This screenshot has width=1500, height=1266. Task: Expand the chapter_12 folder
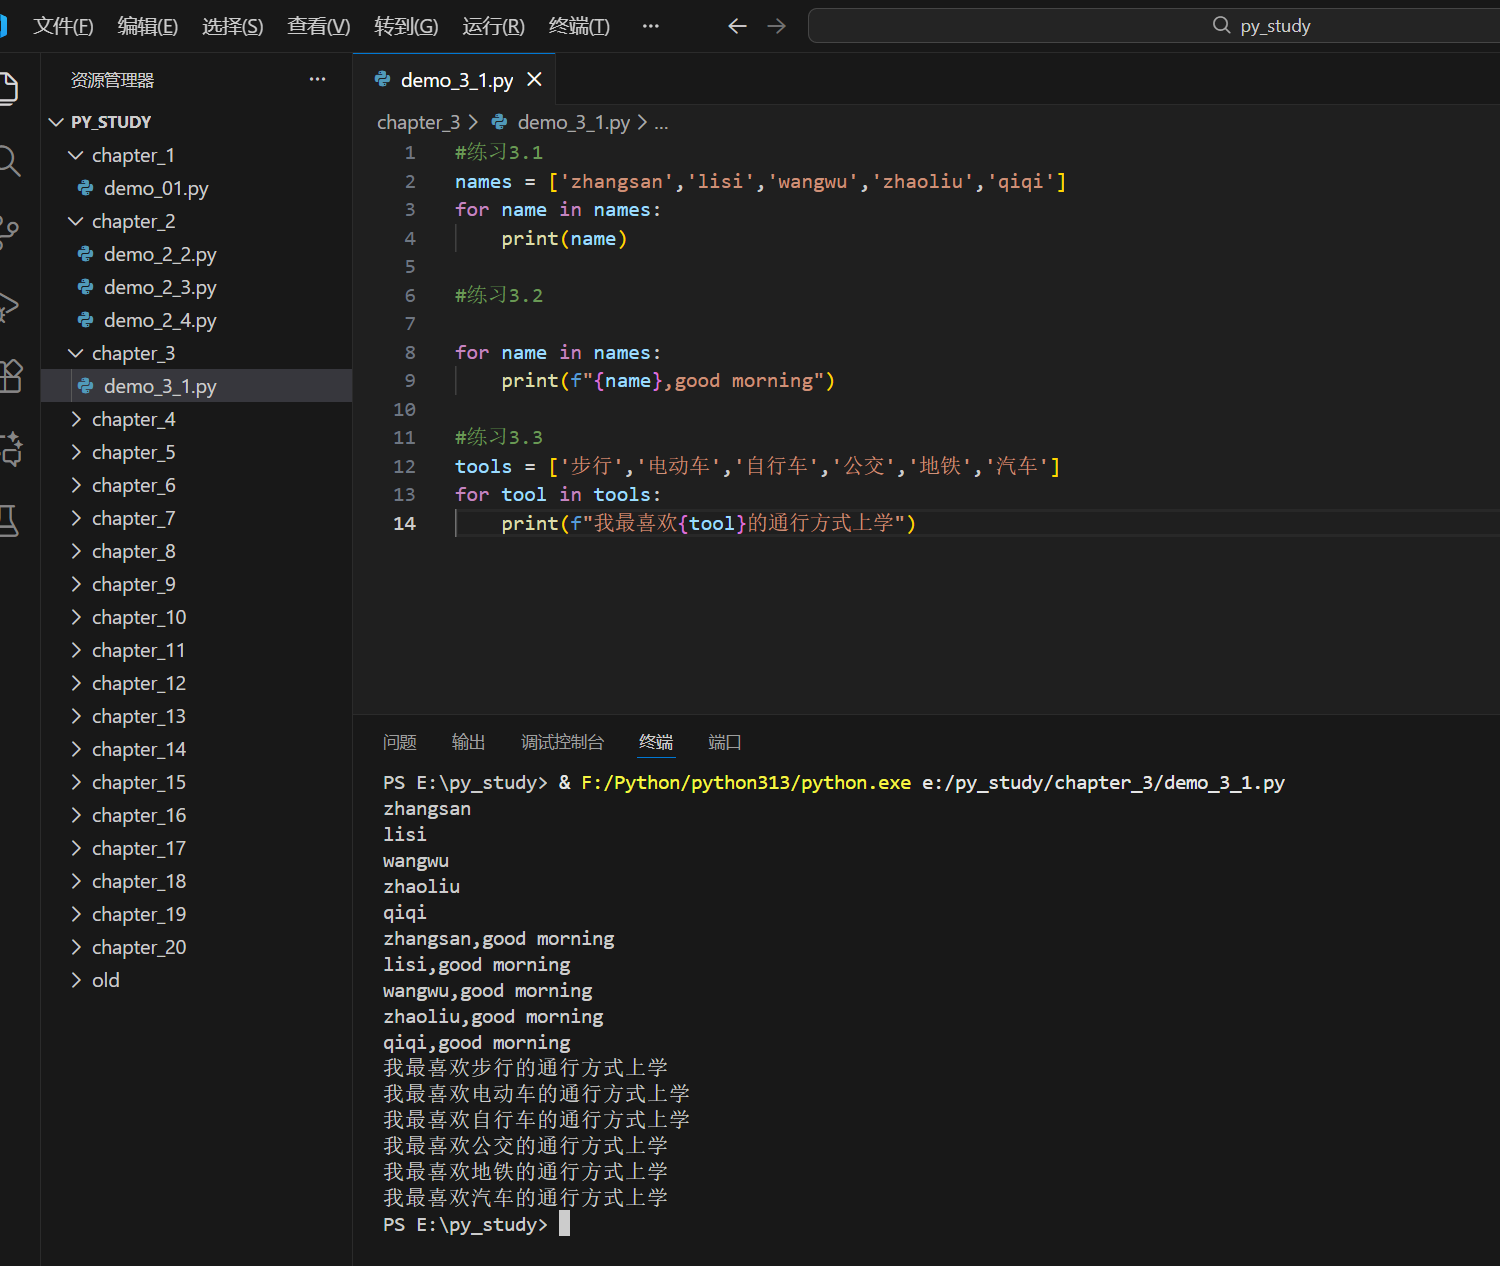click(196, 683)
